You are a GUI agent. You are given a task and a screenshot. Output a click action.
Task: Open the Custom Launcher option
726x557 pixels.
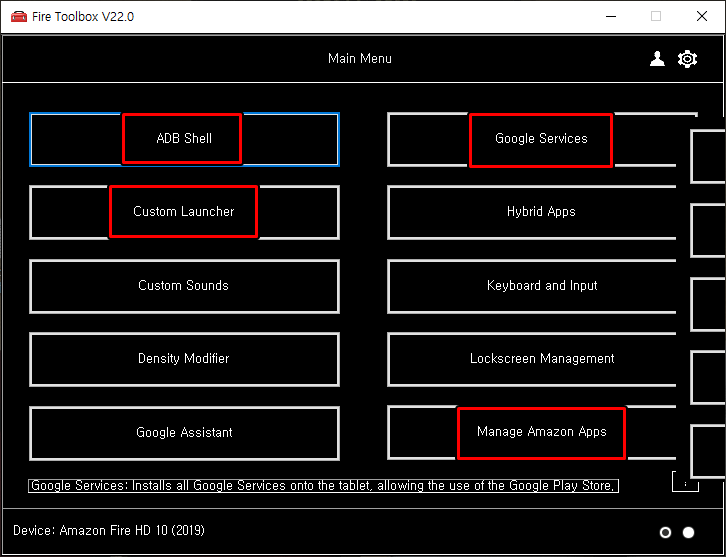pyautogui.click(x=184, y=212)
